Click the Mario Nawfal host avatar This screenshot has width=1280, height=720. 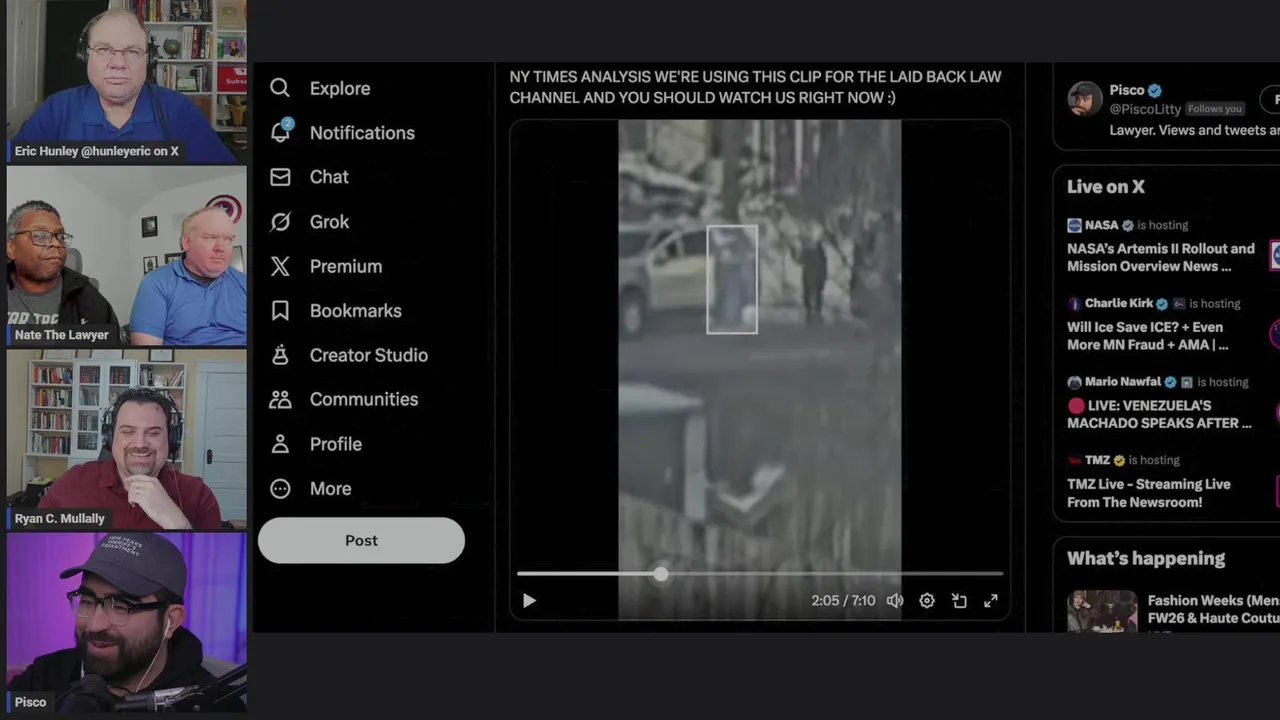click(x=1074, y=382)
